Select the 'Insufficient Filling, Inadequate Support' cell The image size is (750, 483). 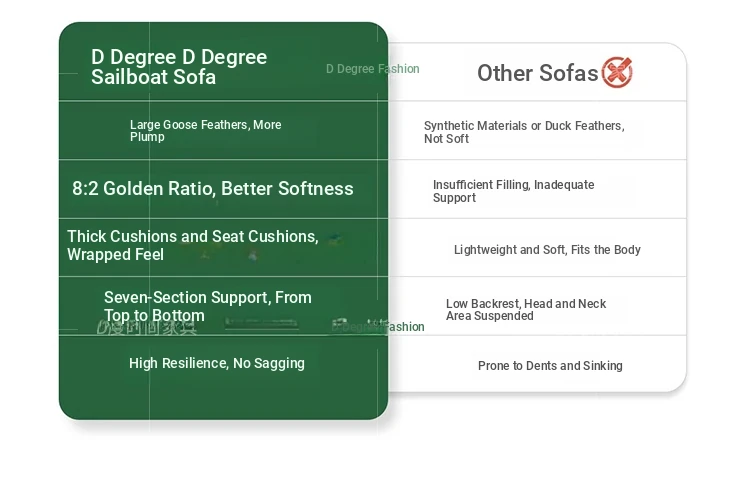(x=513, y=191)
